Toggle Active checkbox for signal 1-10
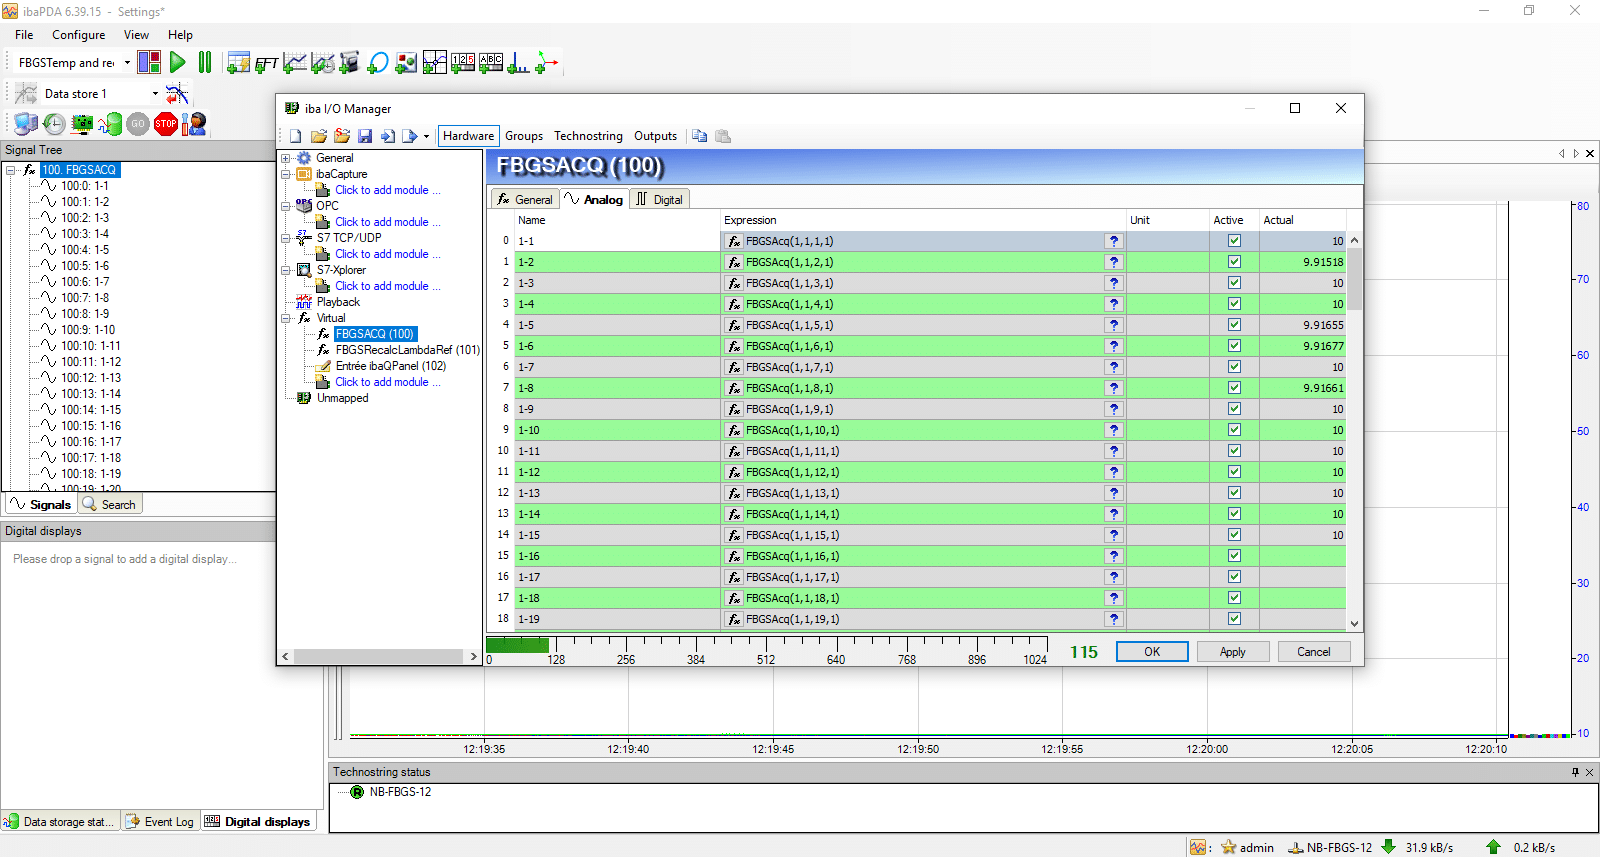Screen dimensions: 1600x857 click(1234, 430)
